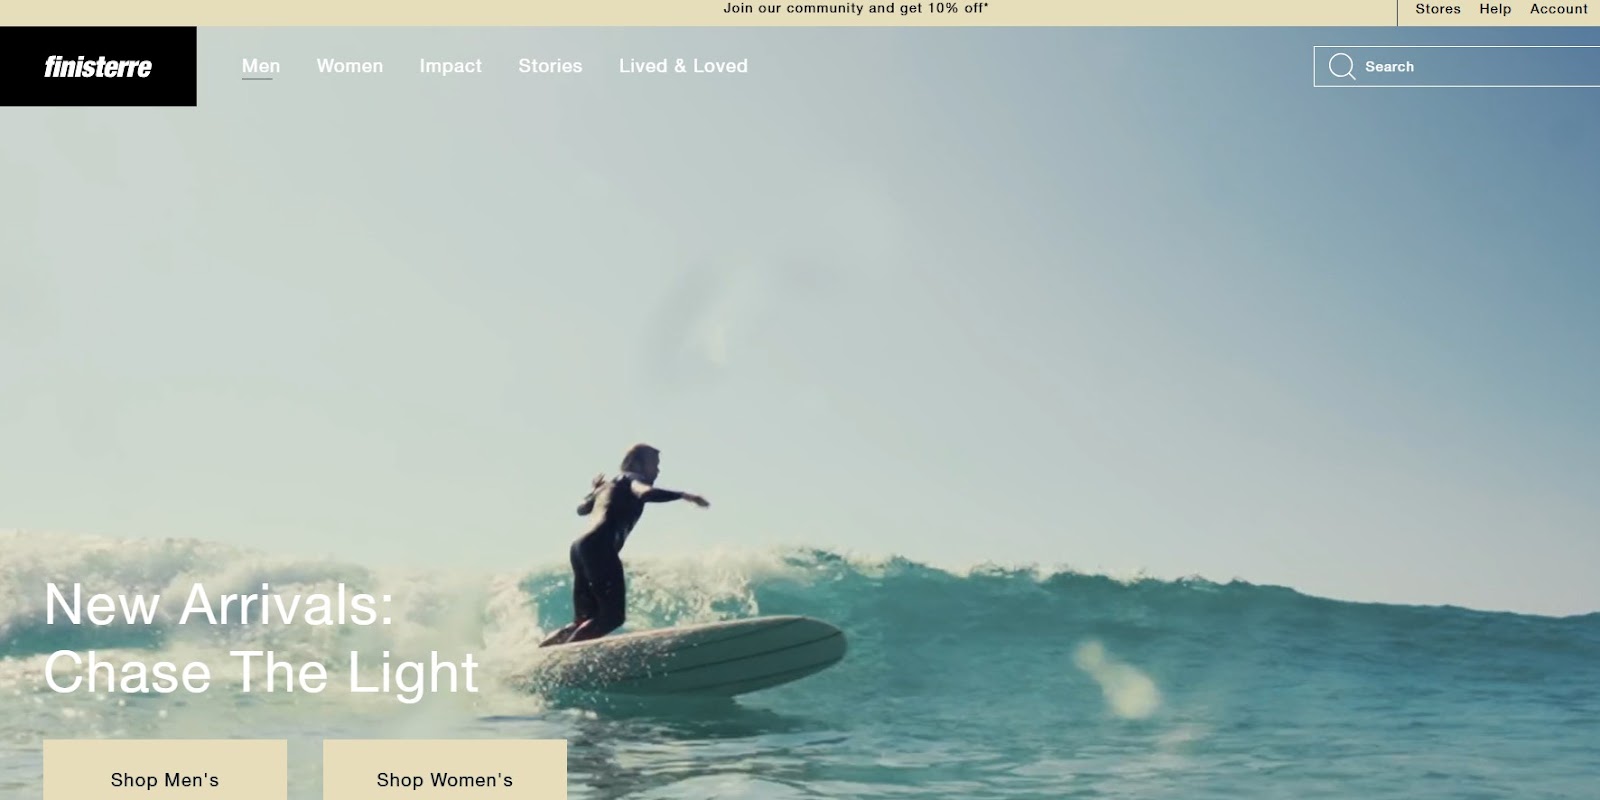Go to the Stores link

click(x=1438, y=9)
